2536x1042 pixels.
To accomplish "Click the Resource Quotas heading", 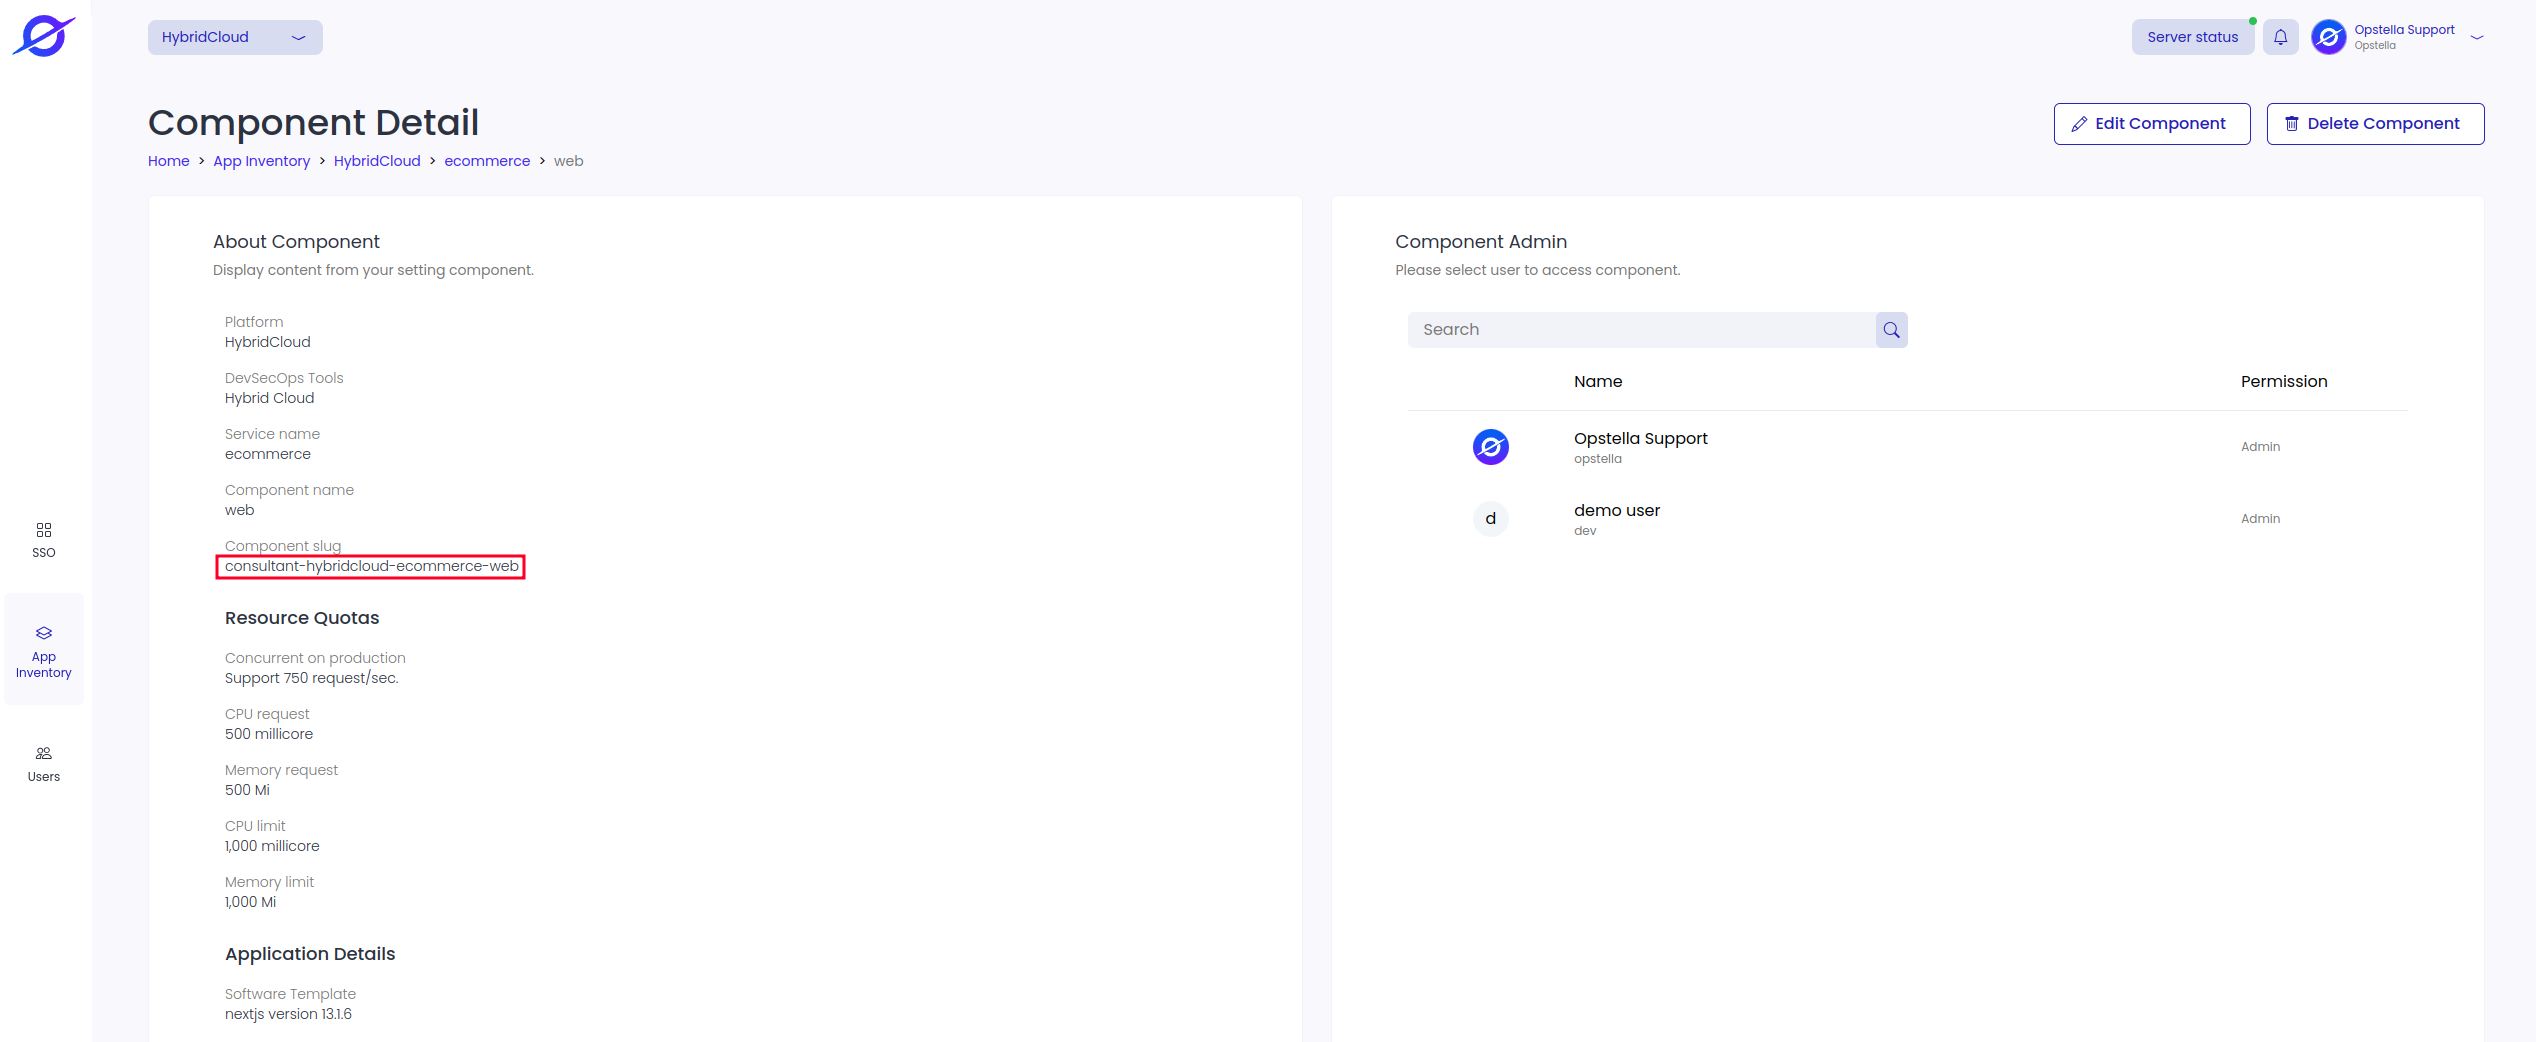I will click(x=302, y=618).
